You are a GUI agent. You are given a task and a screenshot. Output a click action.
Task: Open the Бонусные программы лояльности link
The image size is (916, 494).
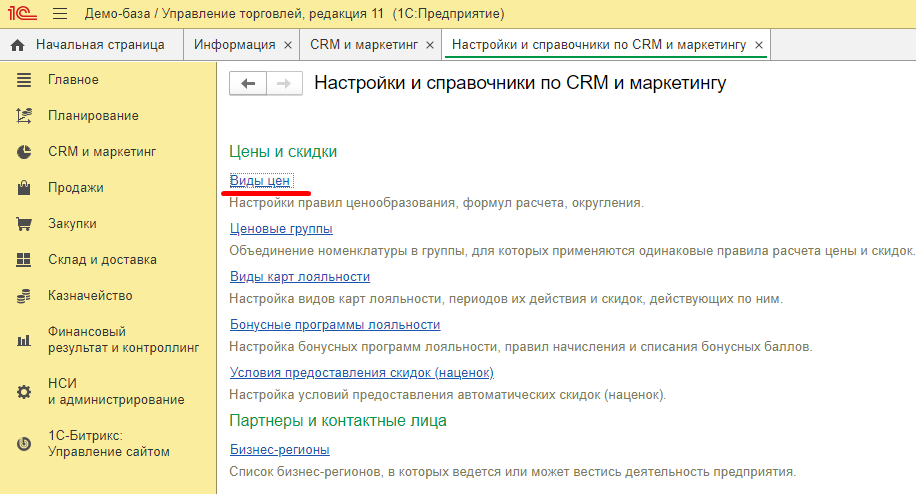pos(335,325)
